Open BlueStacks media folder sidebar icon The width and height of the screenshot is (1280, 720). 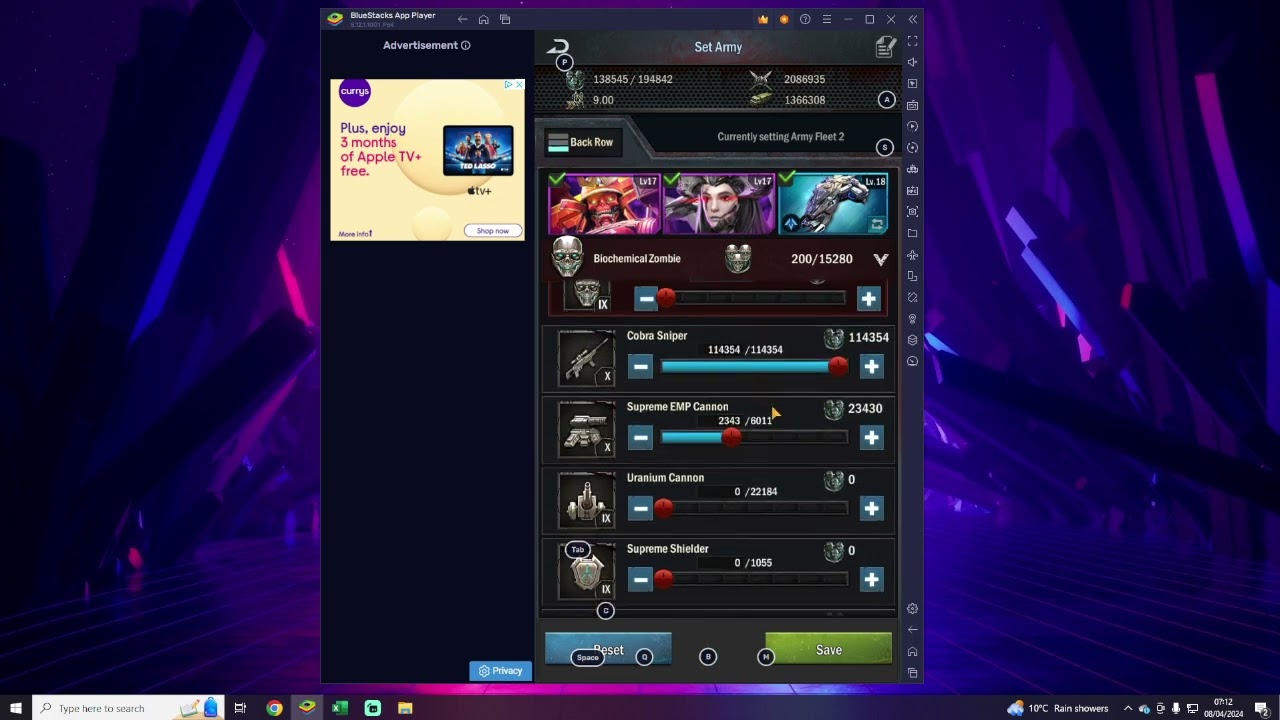(x=912, y=233)
